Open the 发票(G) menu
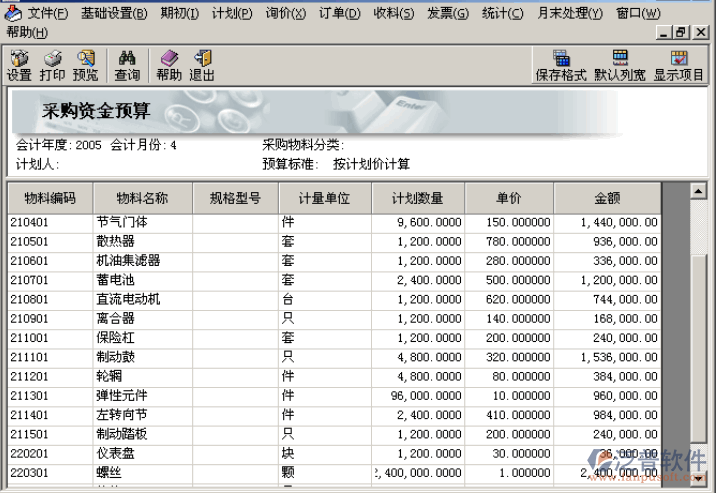717x493 pixels. coord(448,13)
